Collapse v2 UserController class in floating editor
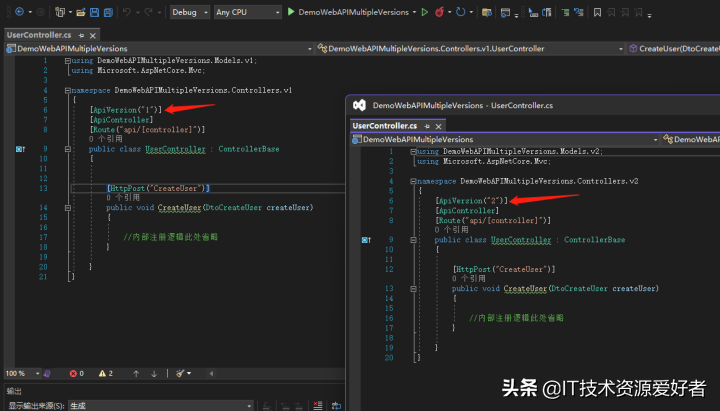This screenshot has width=720, height=411. tap(413, 240)
